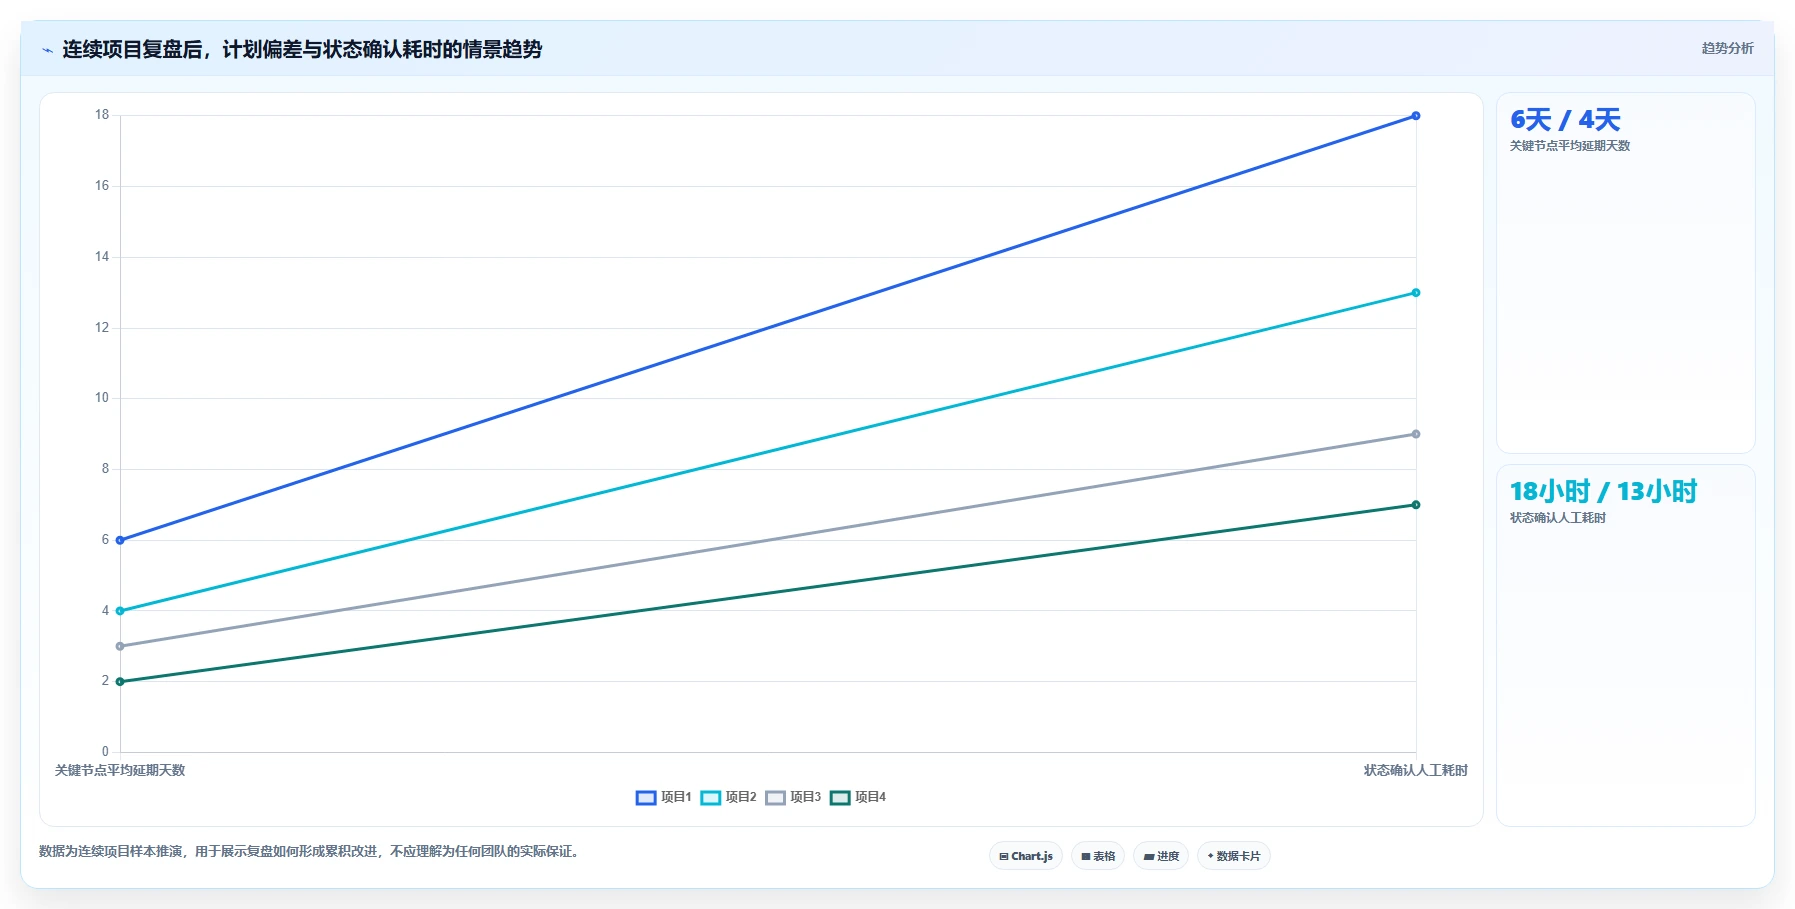Toggle 项目2 series in the chart legend

click(728, 797)
